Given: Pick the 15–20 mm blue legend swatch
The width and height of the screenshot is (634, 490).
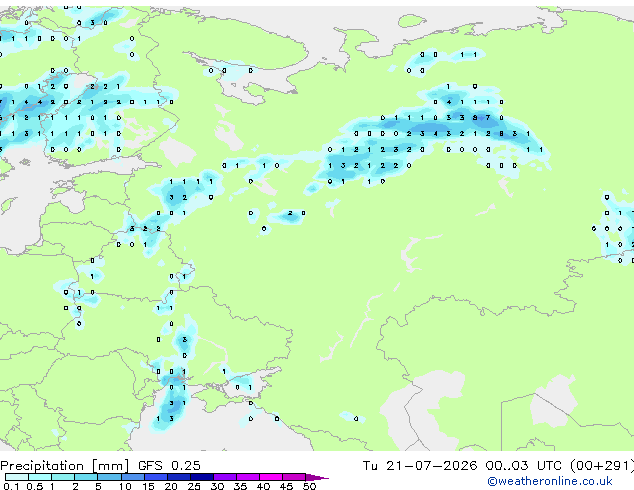Looking at the screenshot, I should click(x=156, y=477).
